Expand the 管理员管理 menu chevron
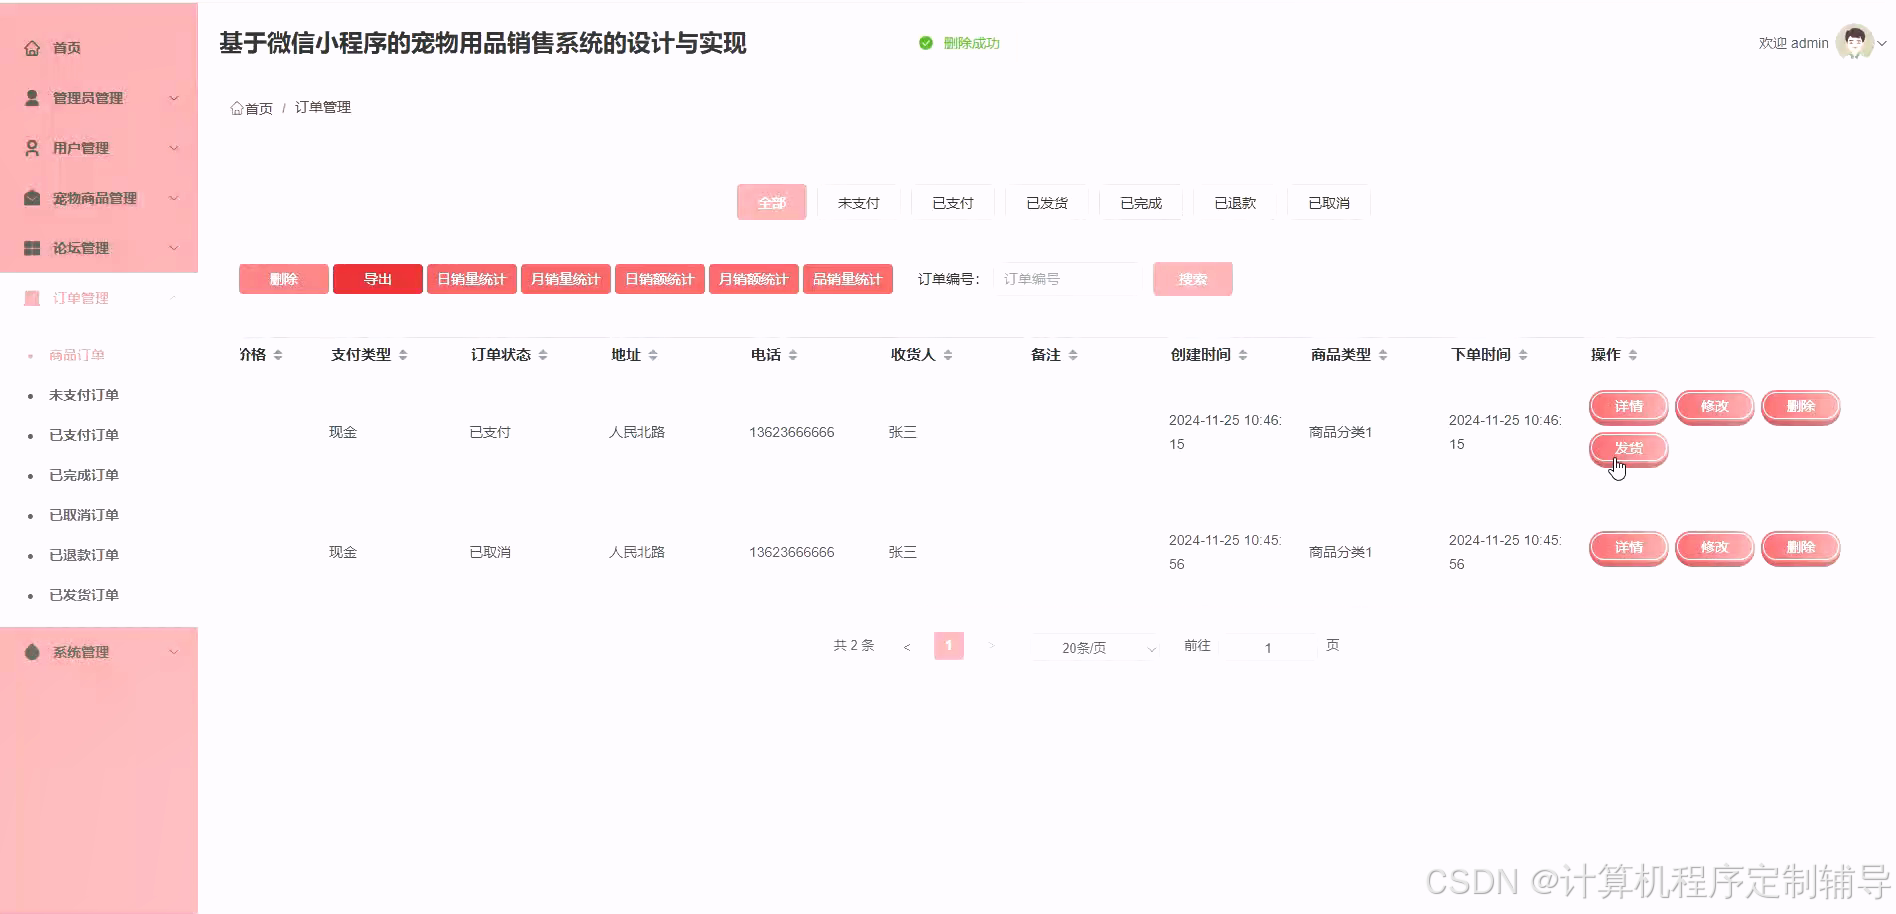Screen dimensions: 1896x914 [x=174, y=97]
